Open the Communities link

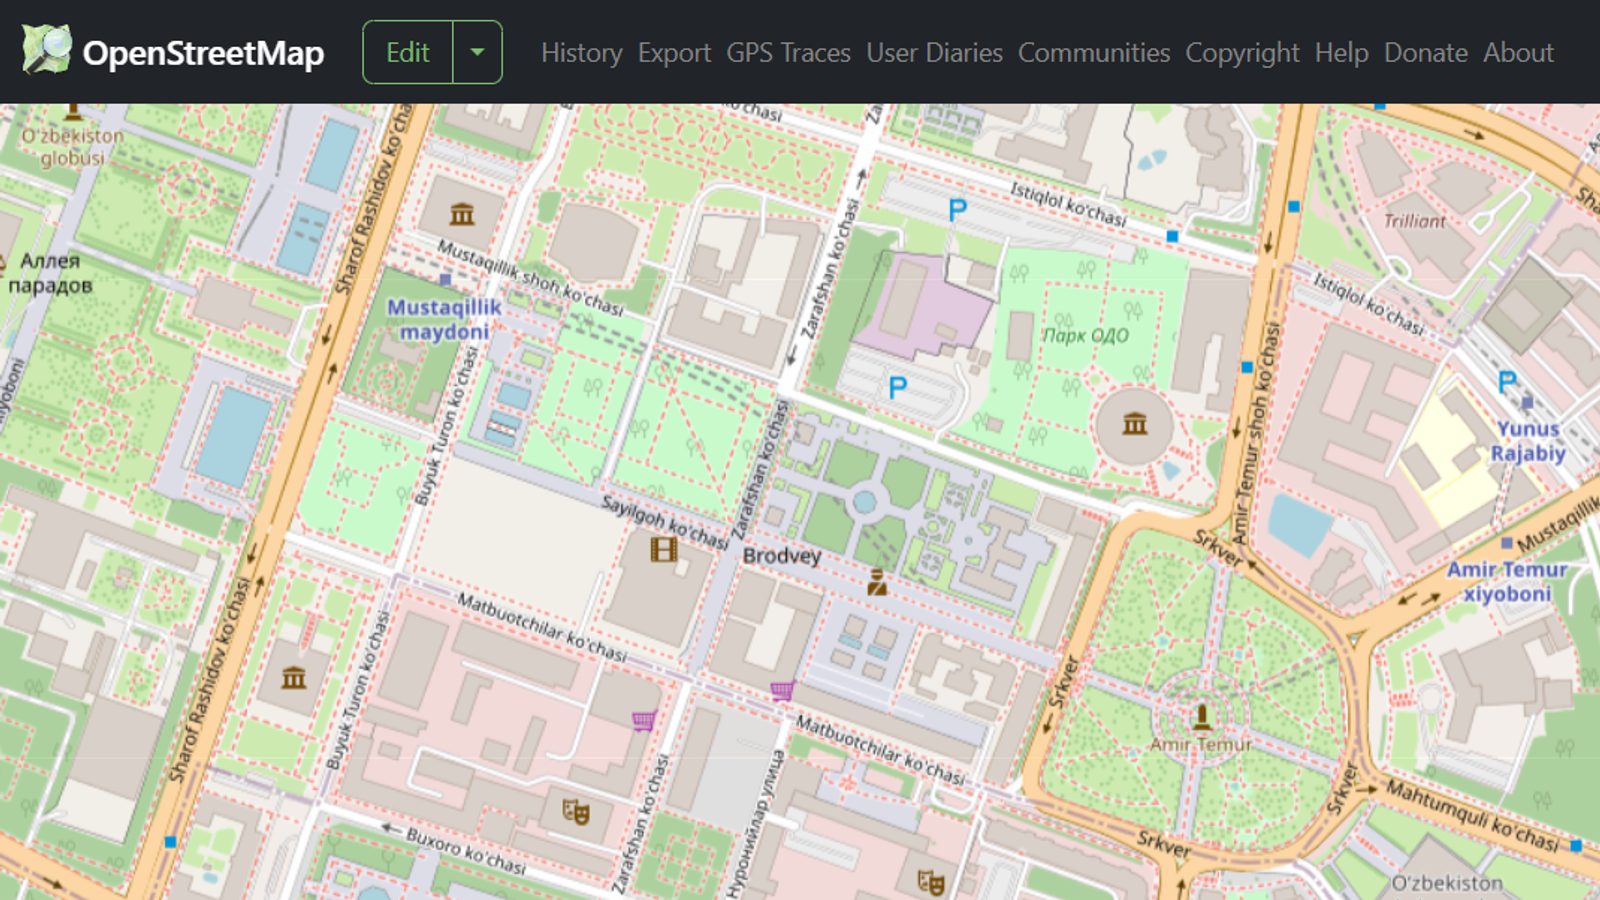[x=1094, y=53]
